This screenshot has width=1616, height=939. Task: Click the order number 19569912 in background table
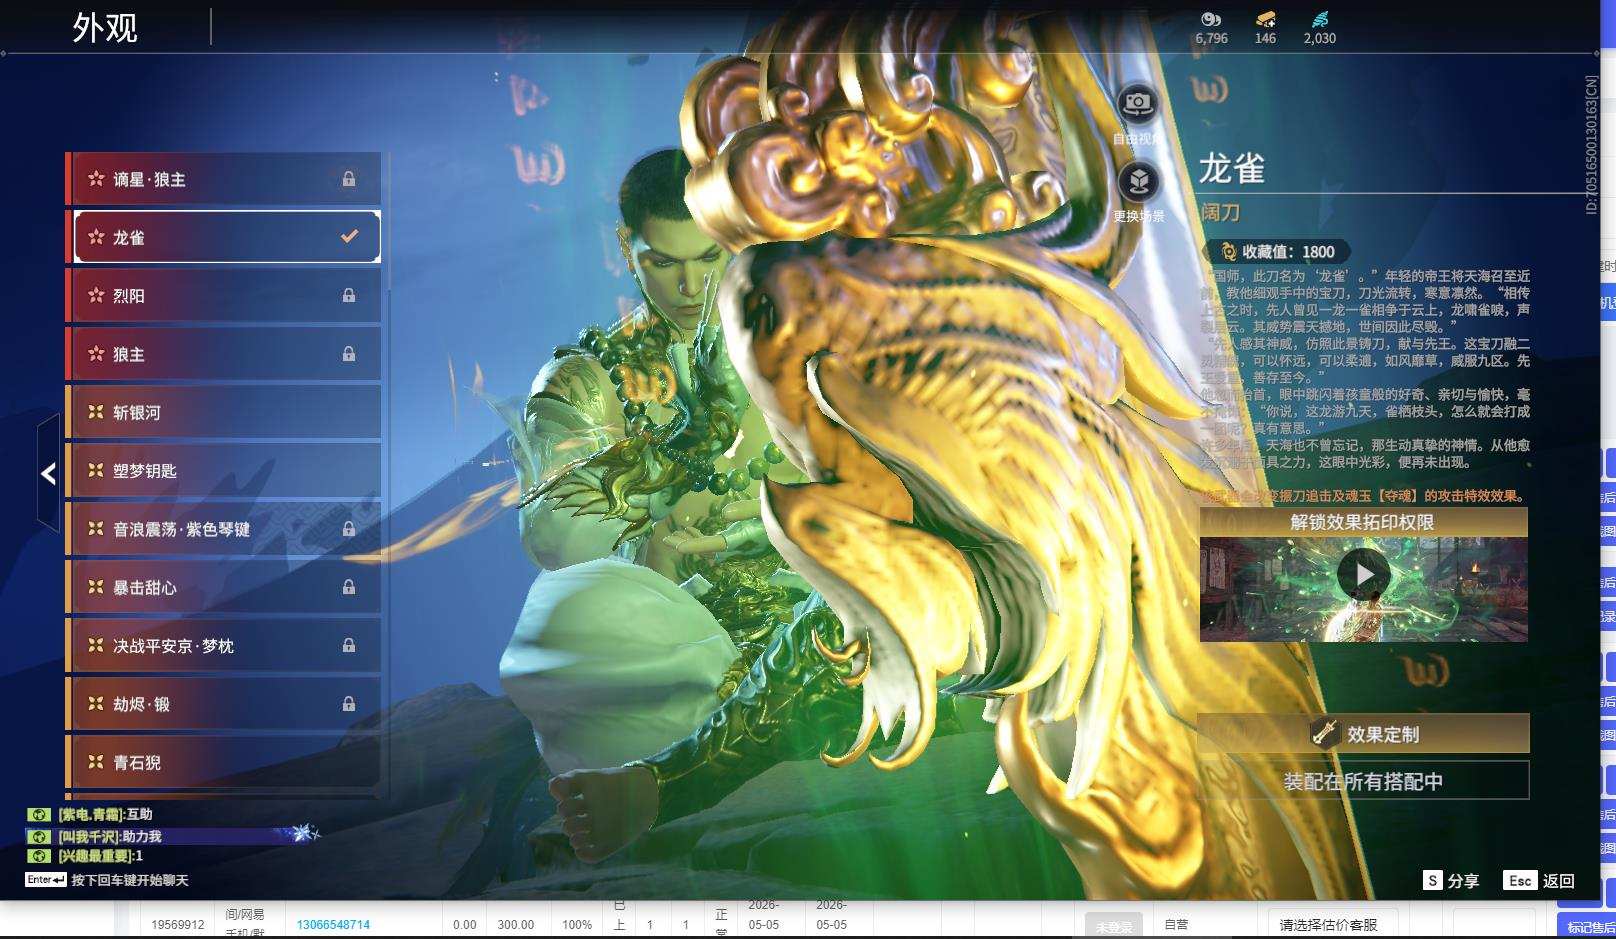coord(178,925)
